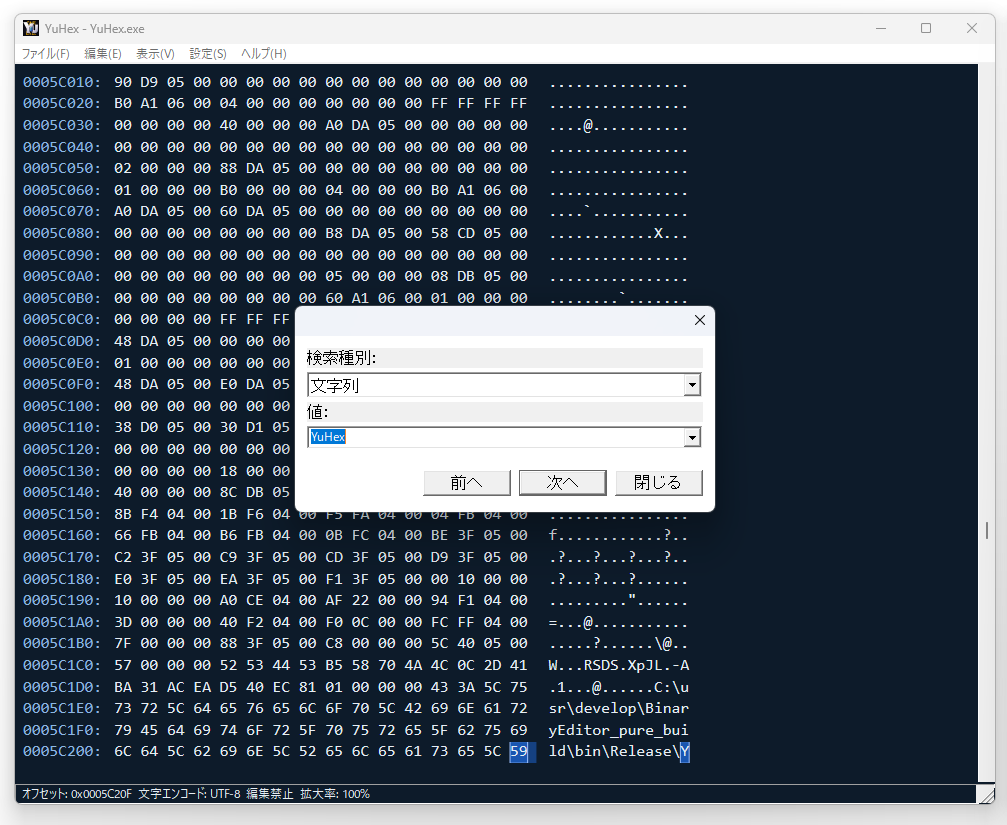Maximize the YuHex window
Screen dimensions: 1007x825
point(926,28)
